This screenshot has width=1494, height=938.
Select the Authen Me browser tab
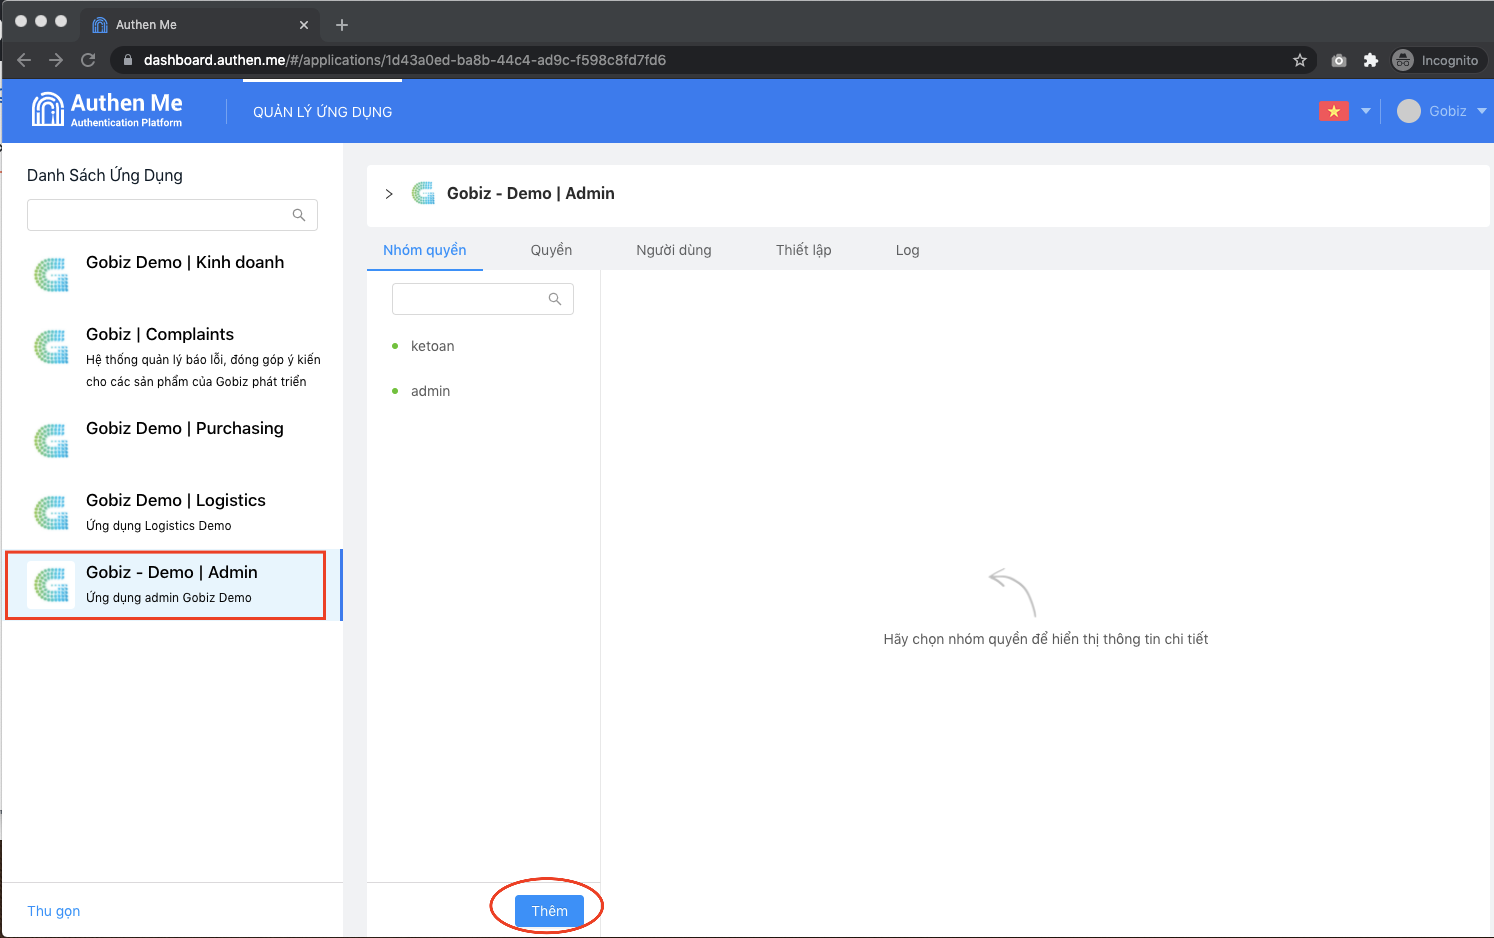[199, 25]
